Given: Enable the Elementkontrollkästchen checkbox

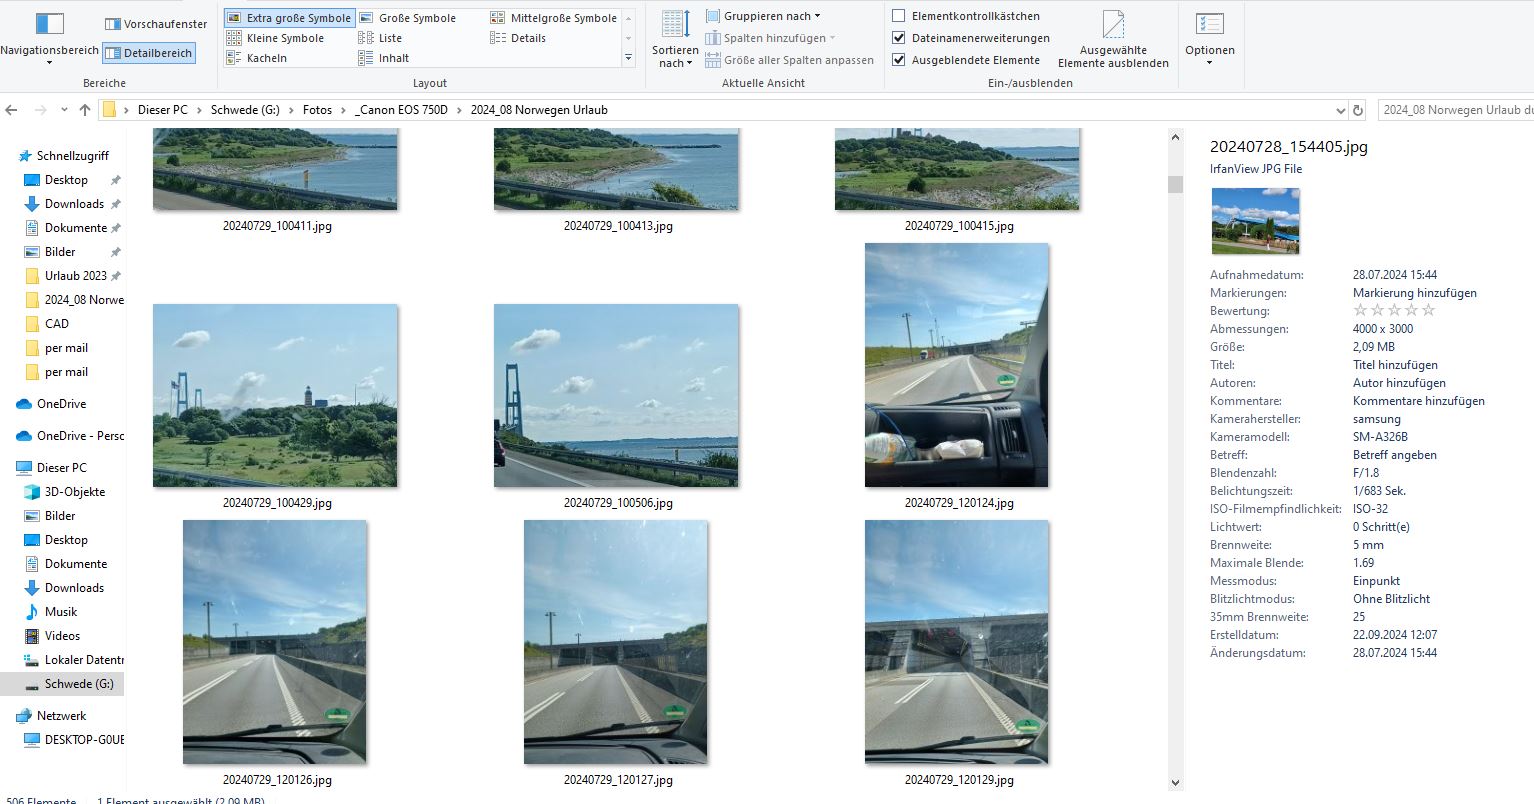Looking at the screenshot, I should click(898, 16).
